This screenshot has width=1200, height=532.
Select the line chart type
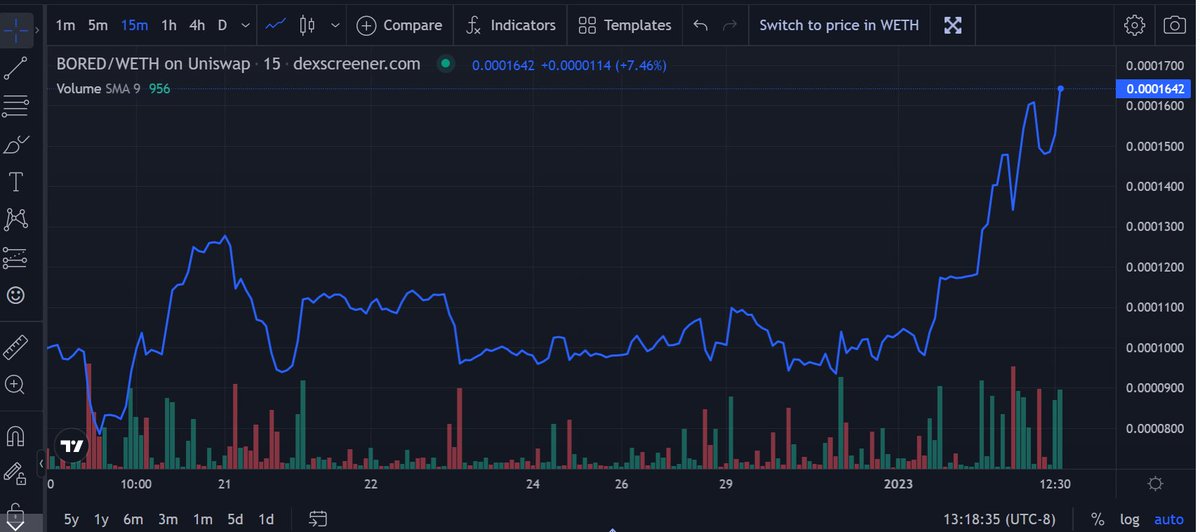click(276, 25)
